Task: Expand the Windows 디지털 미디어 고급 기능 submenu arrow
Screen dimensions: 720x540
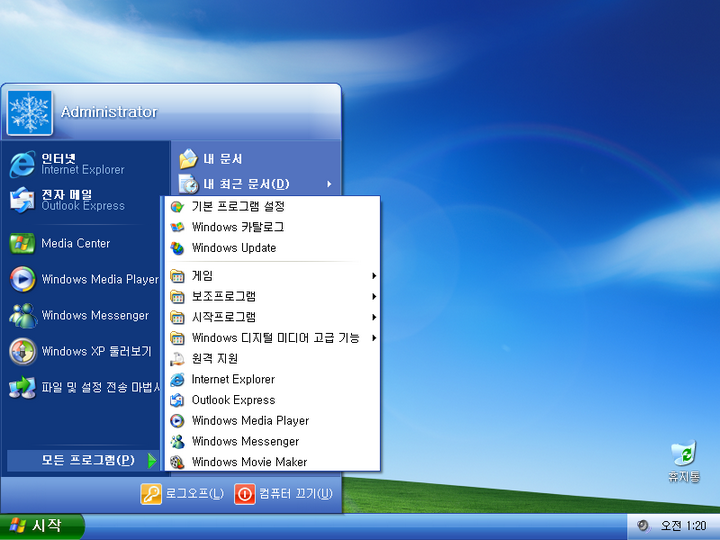Action: pos(374,338)
